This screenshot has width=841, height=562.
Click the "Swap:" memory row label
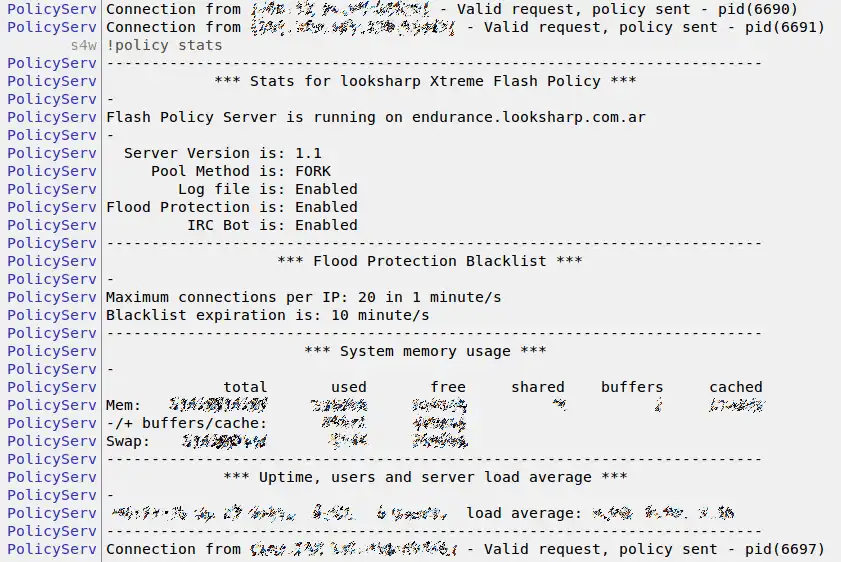pos(128,441)
